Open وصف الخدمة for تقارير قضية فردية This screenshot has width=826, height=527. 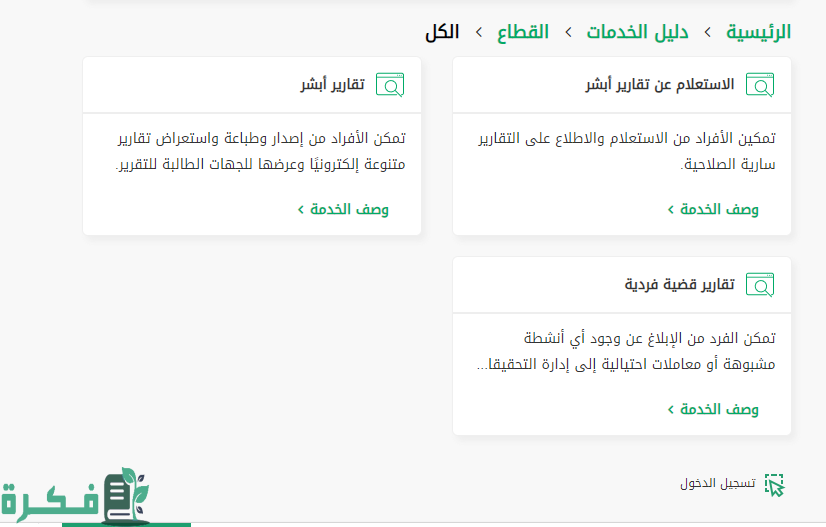click(x=713, y=409)
